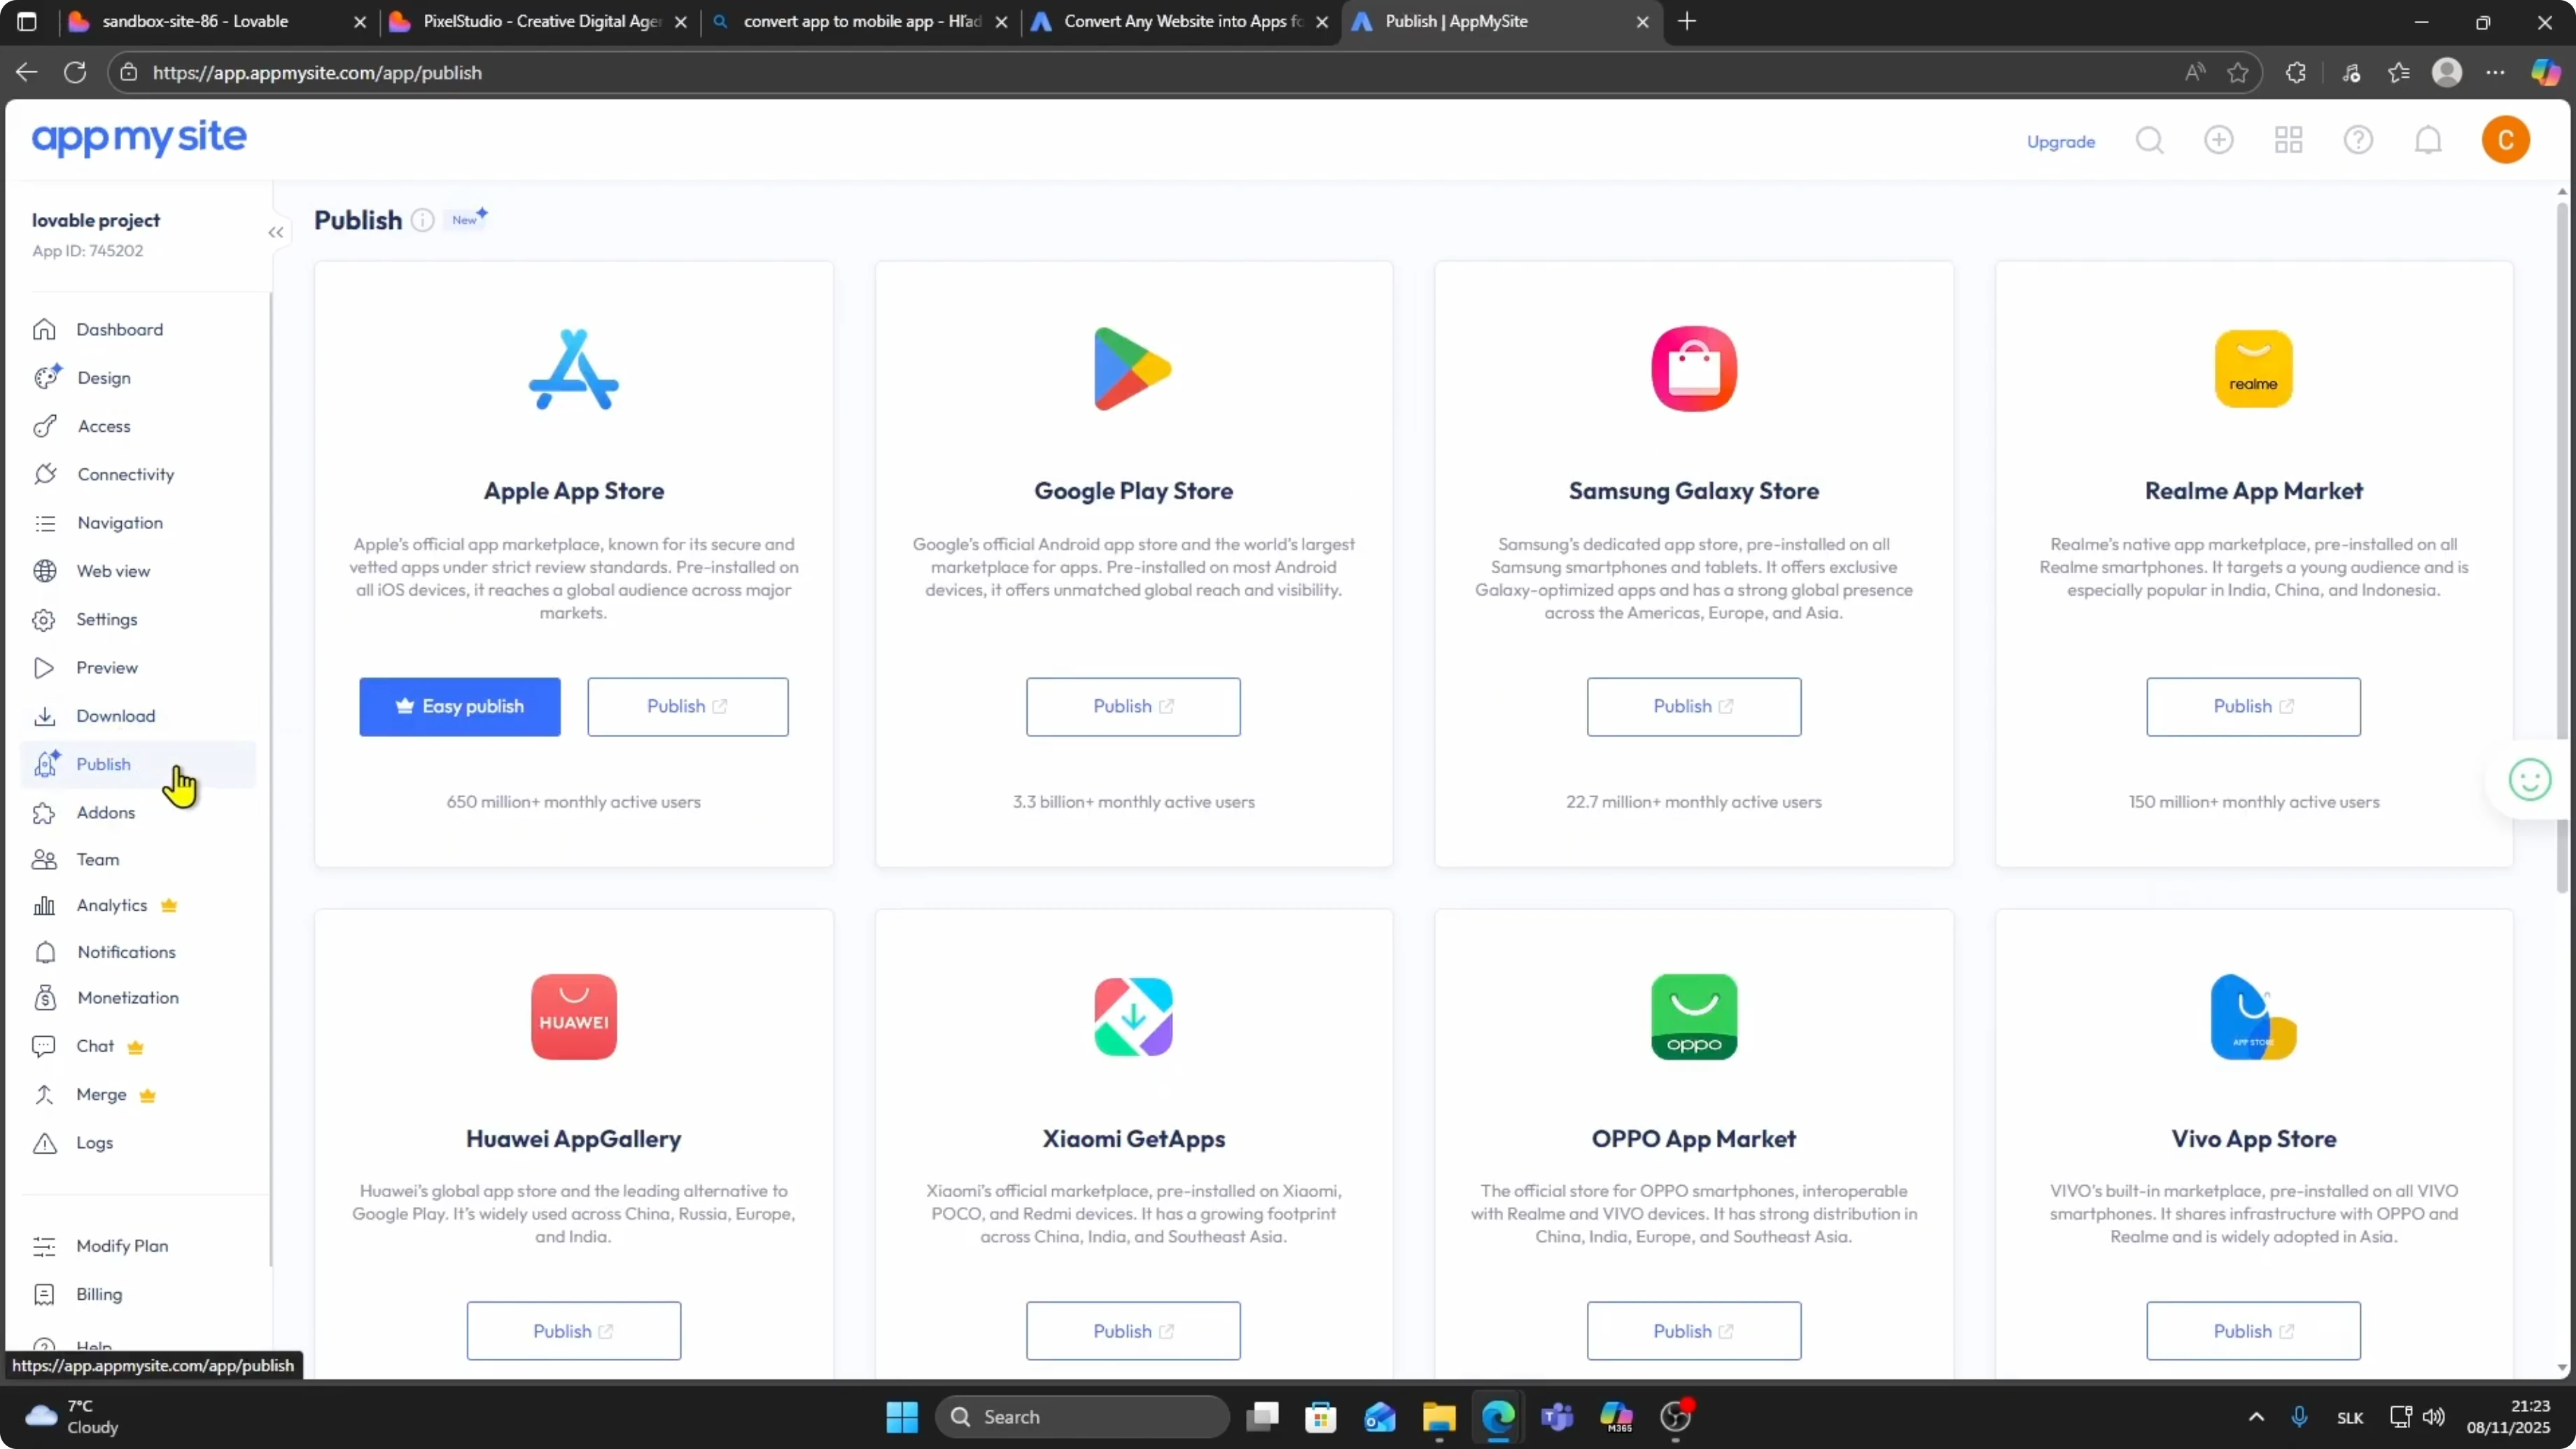Click Publish button for Xiaomi GetApps

click(1133, 1331)
